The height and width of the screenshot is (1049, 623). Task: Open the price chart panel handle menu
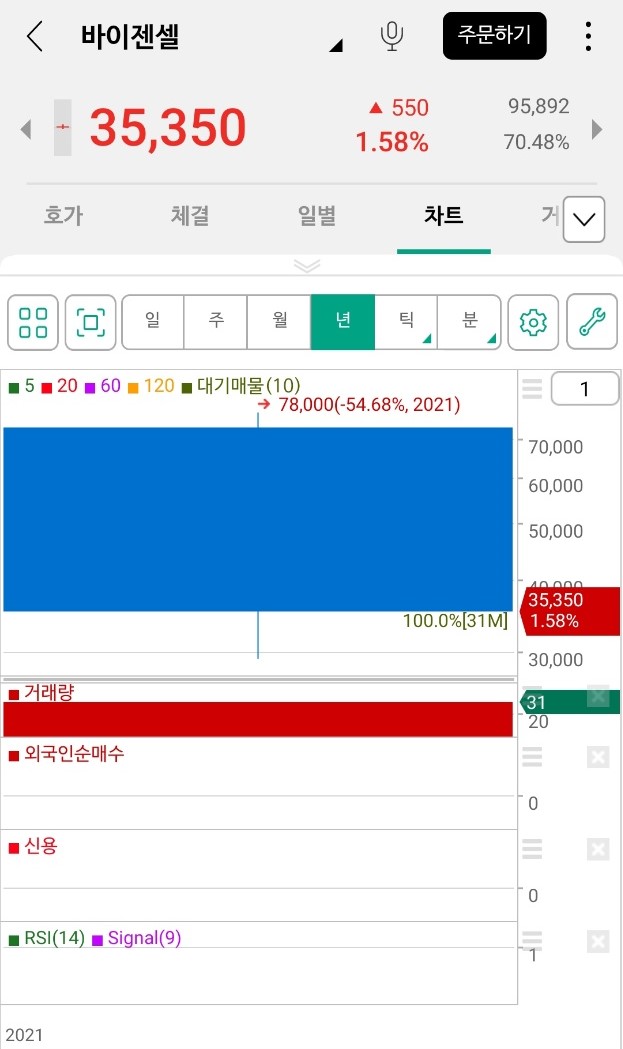click(x=532, y=388)
